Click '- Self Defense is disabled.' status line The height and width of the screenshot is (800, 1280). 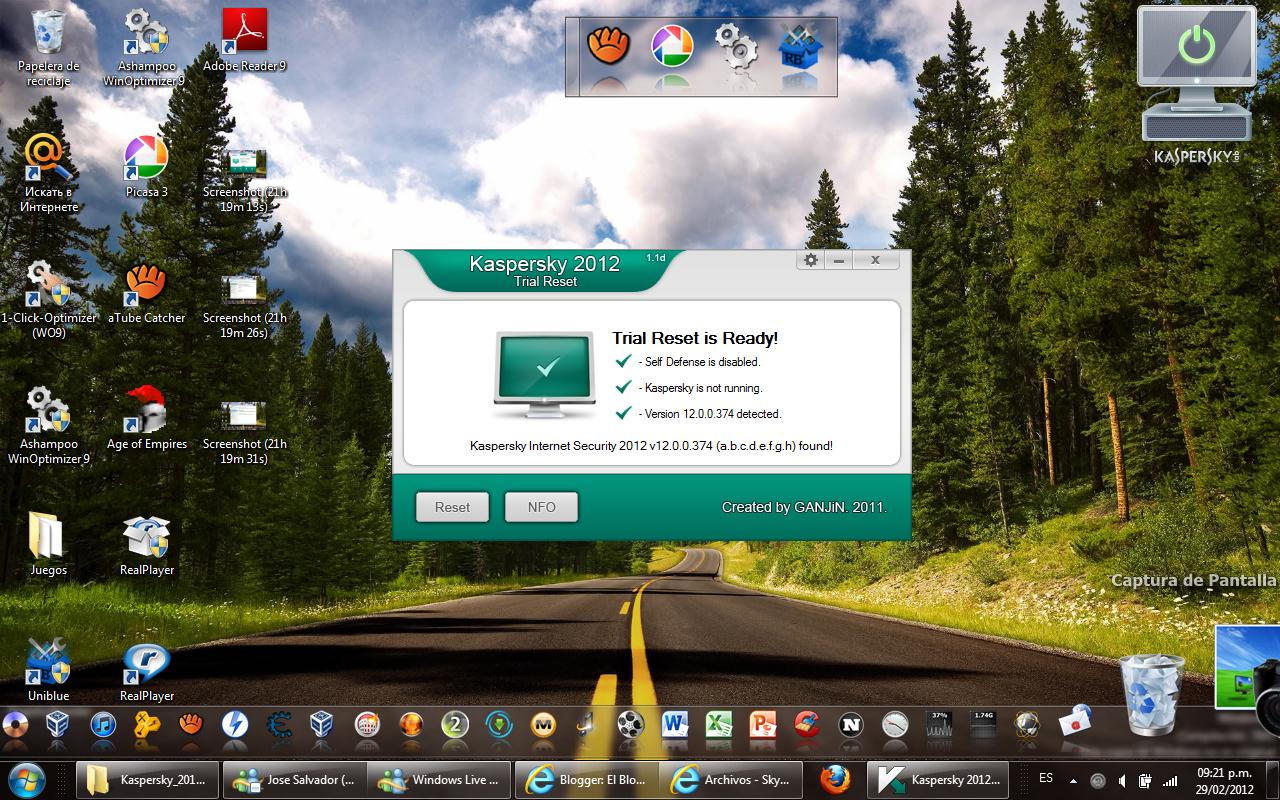pos(698,362)
